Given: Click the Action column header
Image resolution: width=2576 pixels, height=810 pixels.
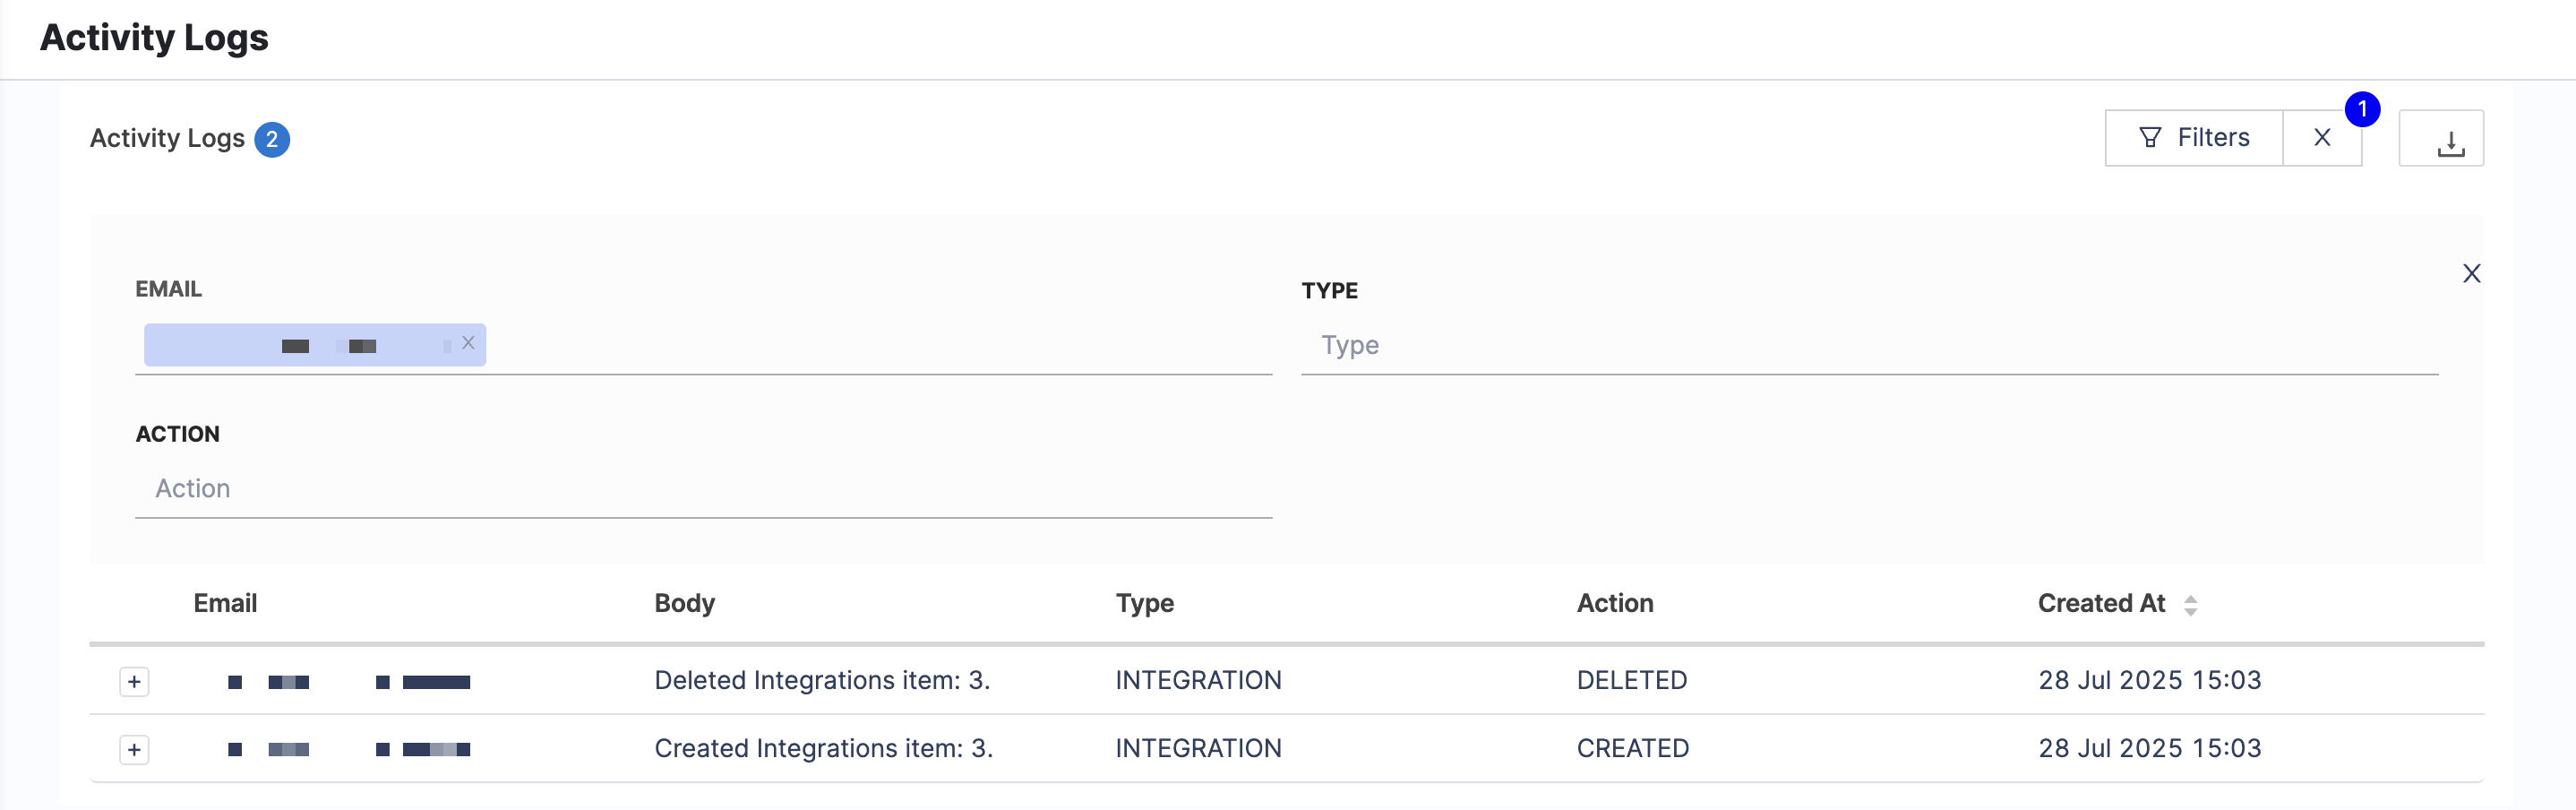Looking at the screenshot, I should point(1614,604).
